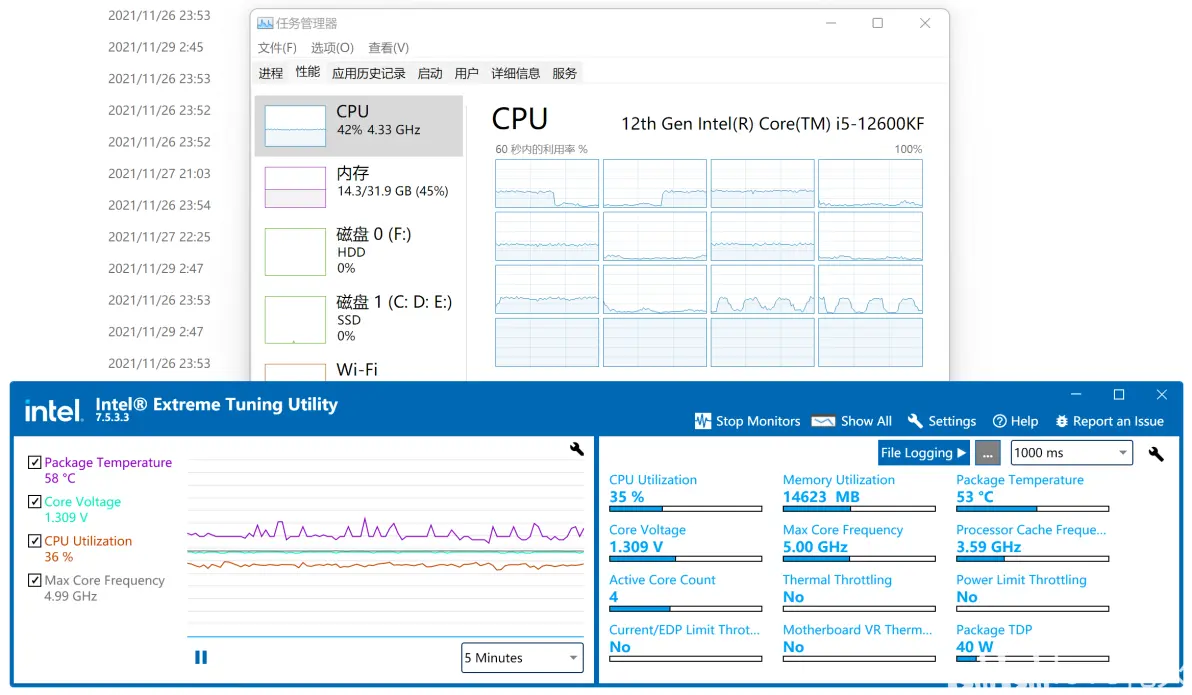
Task: Select the Wi-Fi item in the sidebar
Action: (359, 370)
